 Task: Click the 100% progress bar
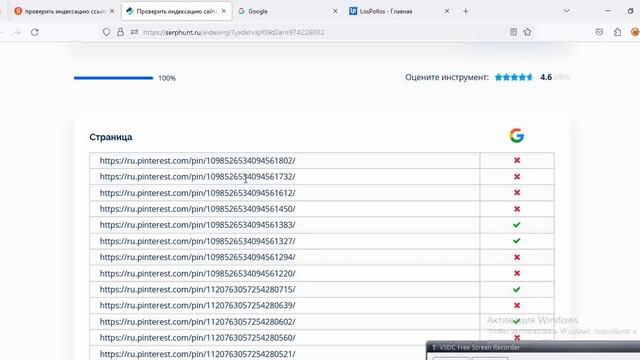(x=113, y=78)
